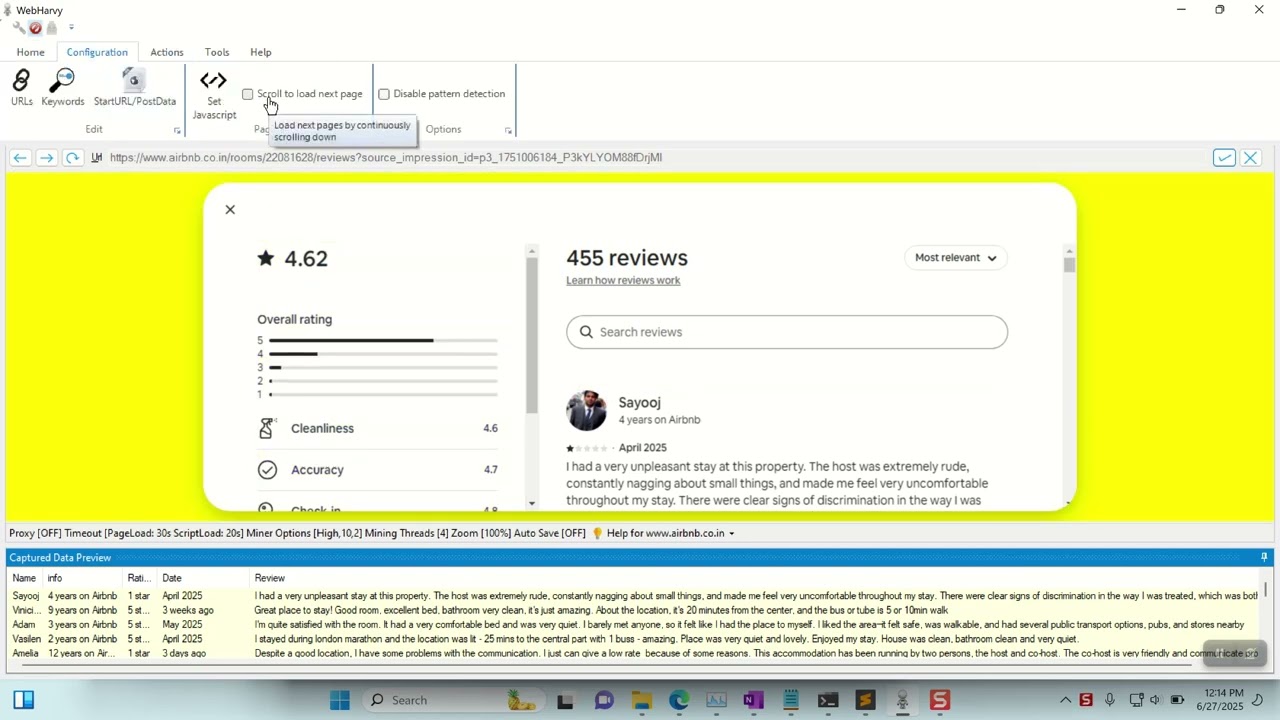Open the URLs editor
1280x720 pixels.
pyautogui.click(x=21, y=87)
